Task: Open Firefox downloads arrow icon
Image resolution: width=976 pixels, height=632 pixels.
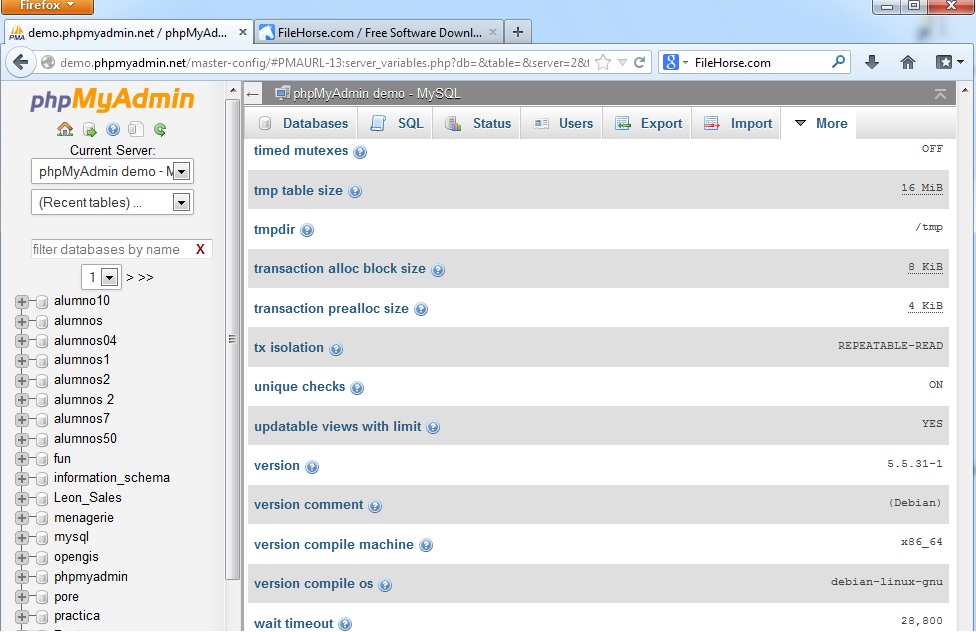Action: tap(872, 62)
